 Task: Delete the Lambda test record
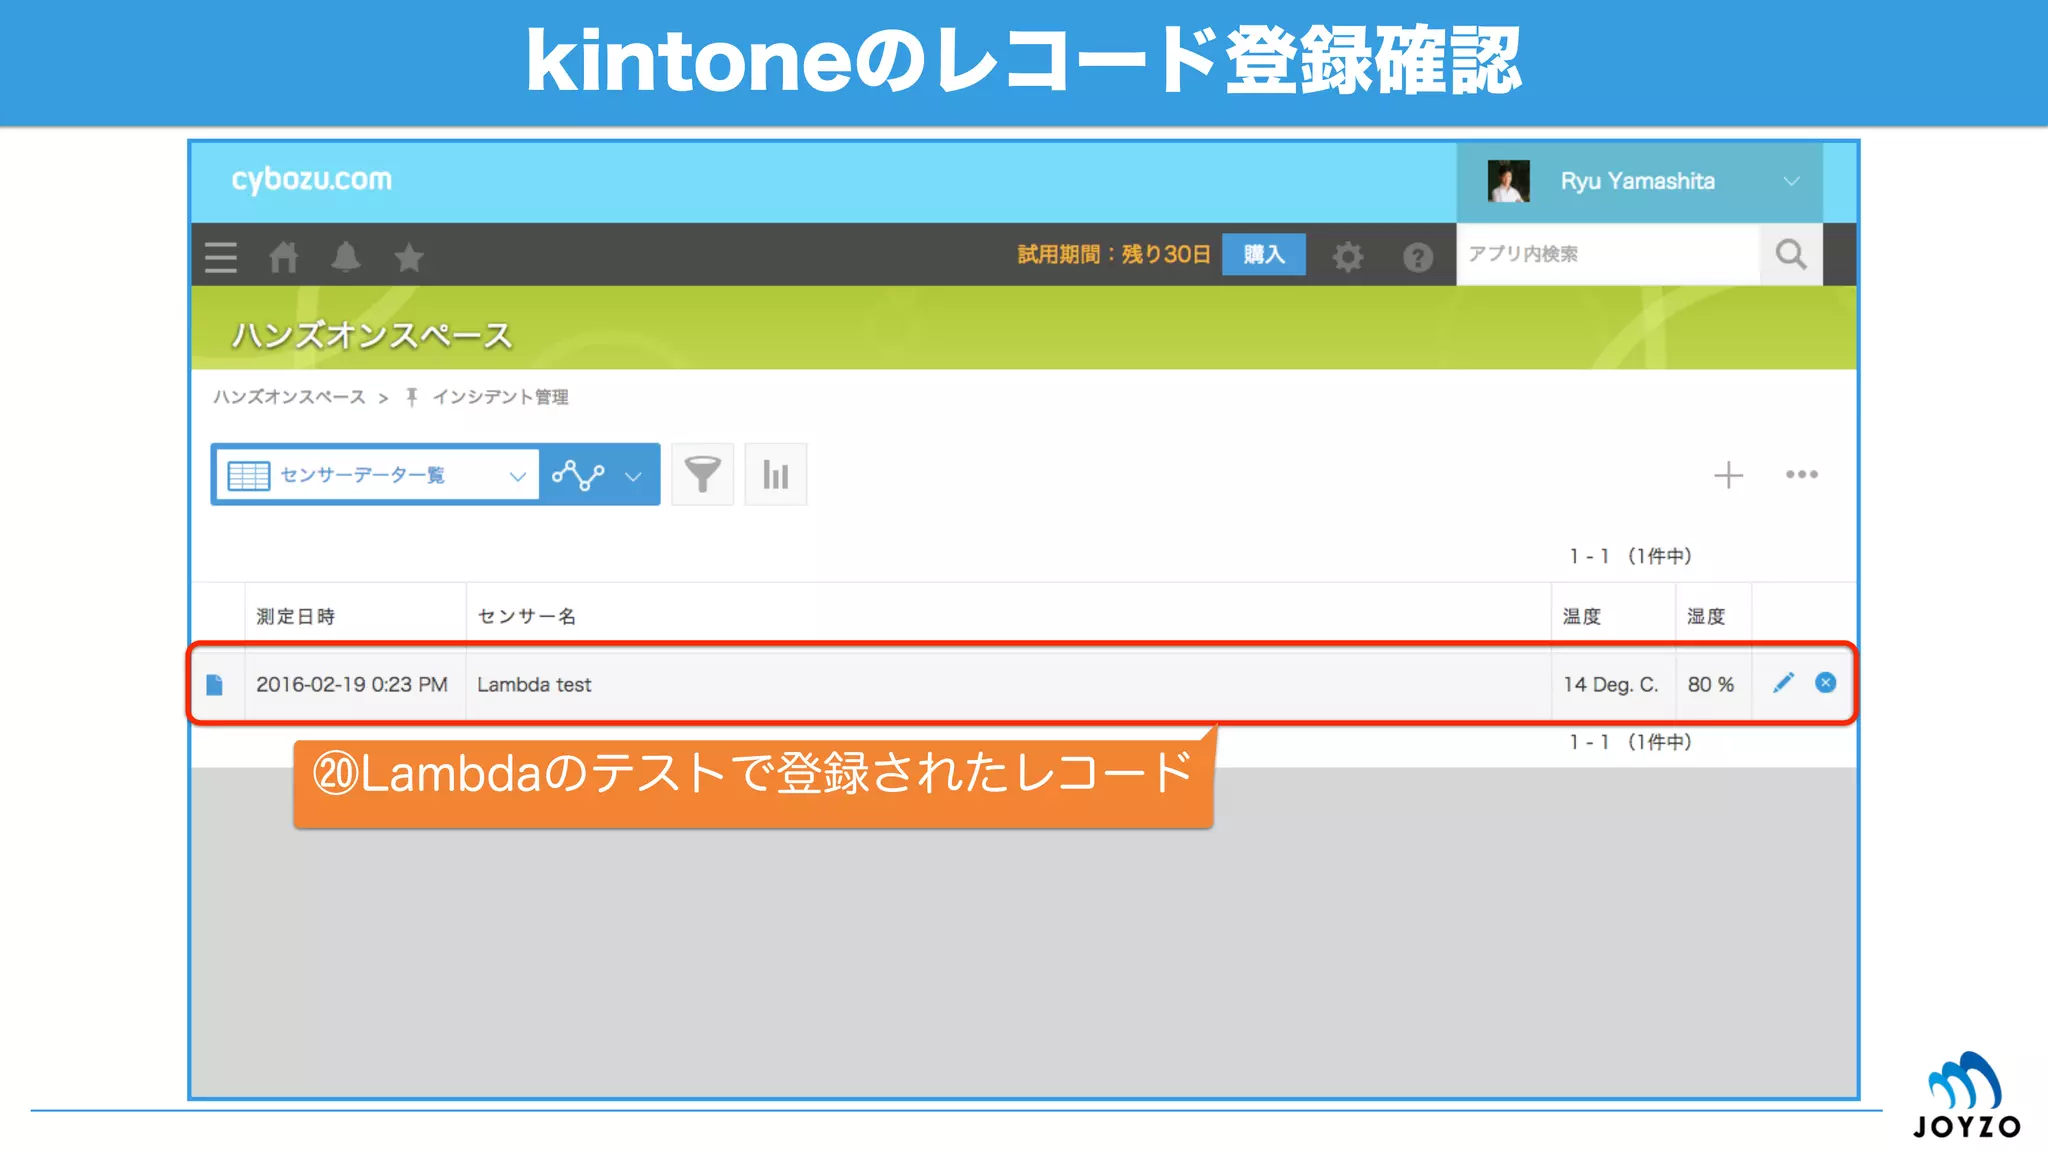1826,683
